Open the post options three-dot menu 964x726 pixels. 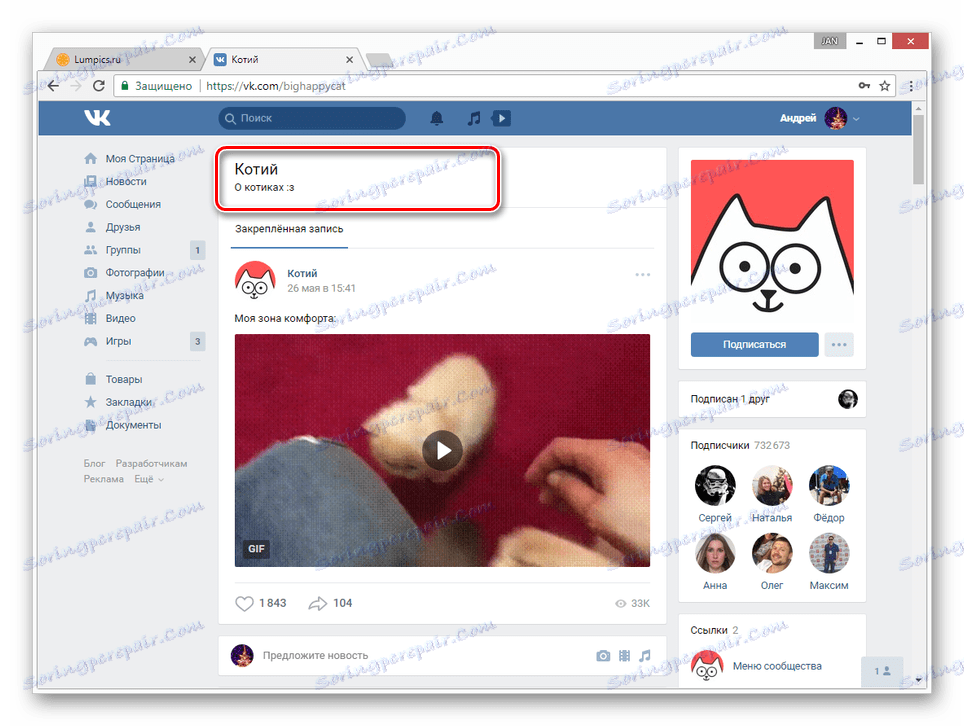tap(642, 275)
